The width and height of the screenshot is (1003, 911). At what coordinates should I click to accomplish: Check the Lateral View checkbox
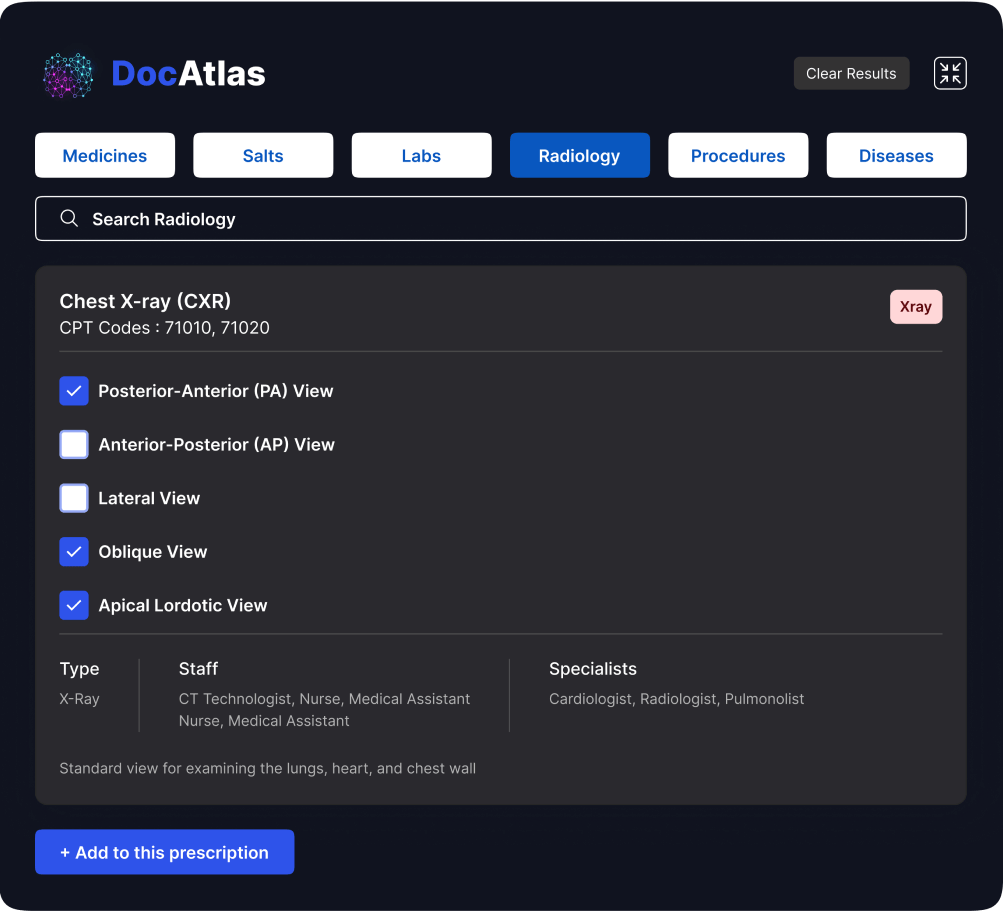point(74,498)
